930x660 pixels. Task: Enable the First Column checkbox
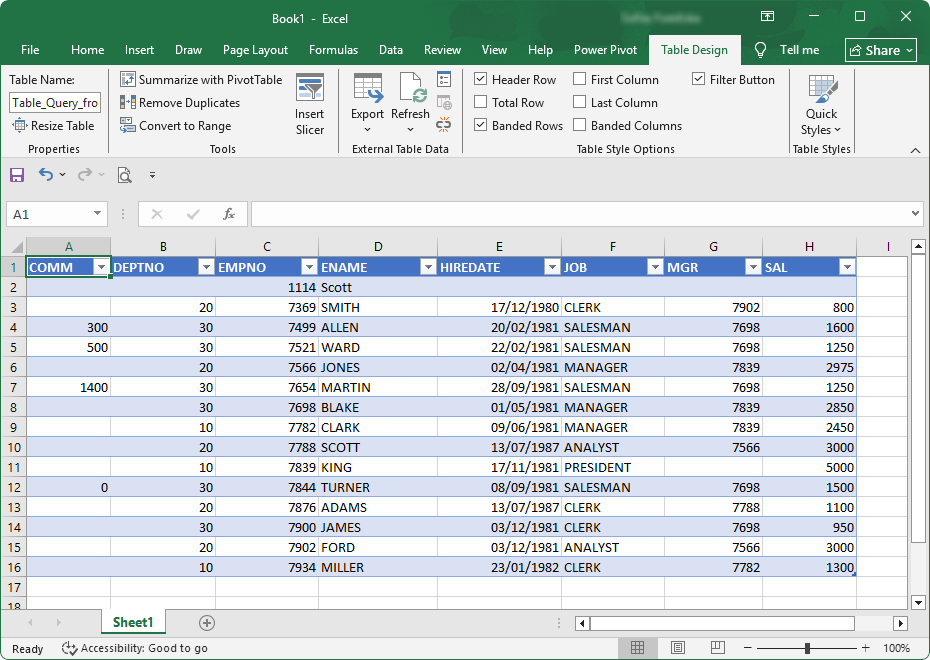tap(580, 79)
